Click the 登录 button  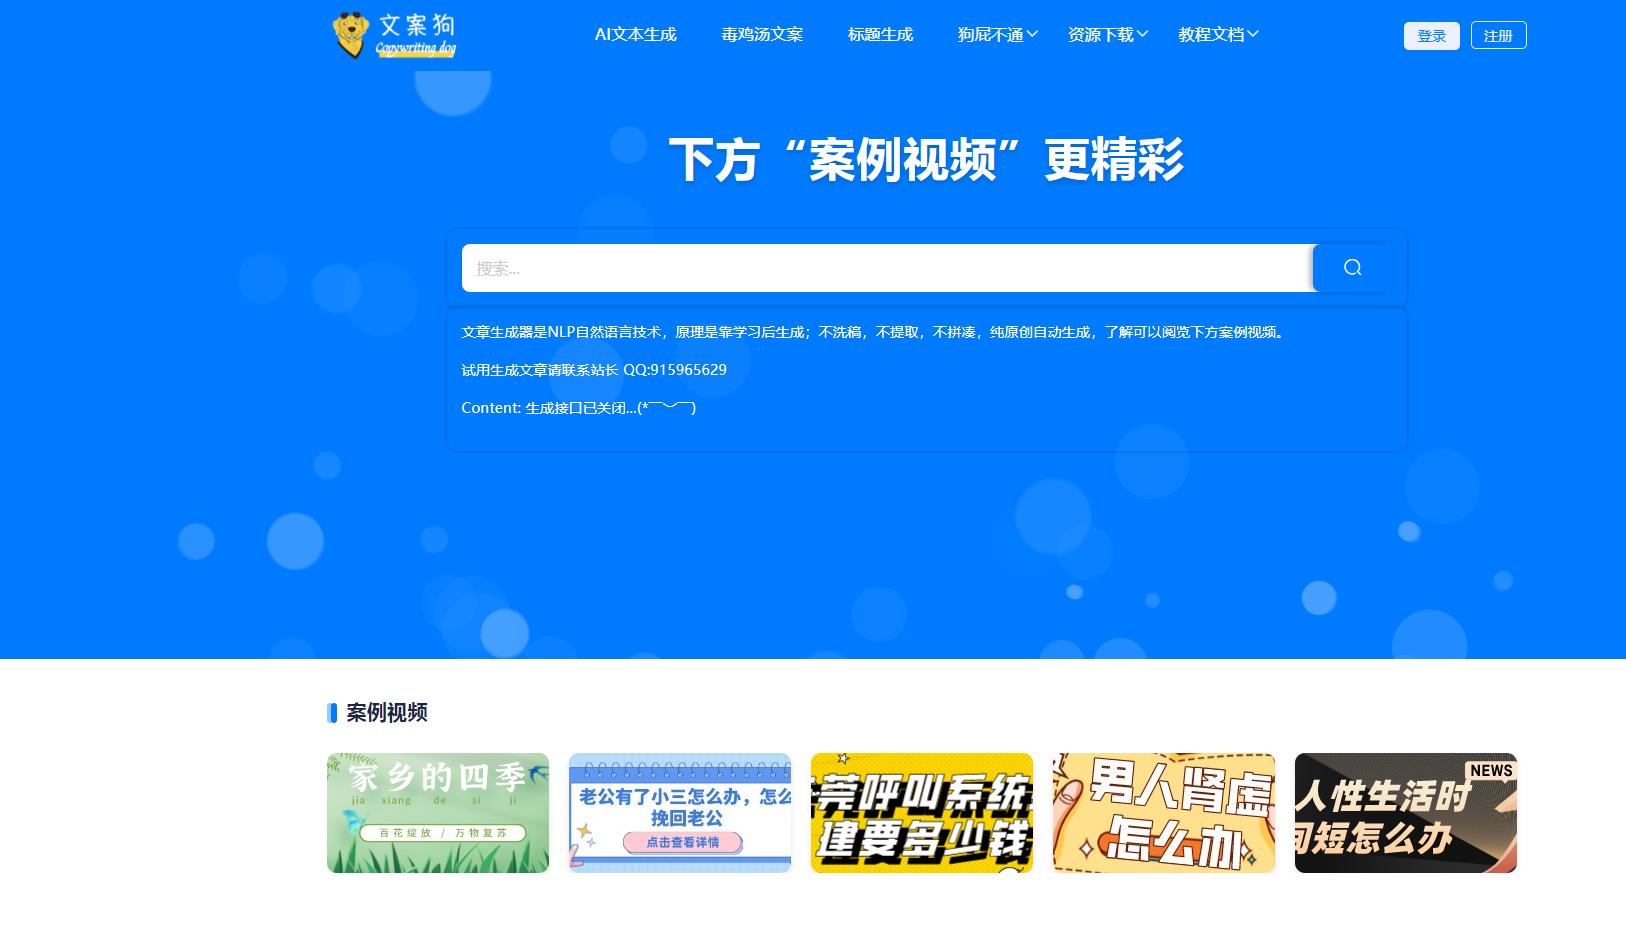(1432, 34)
